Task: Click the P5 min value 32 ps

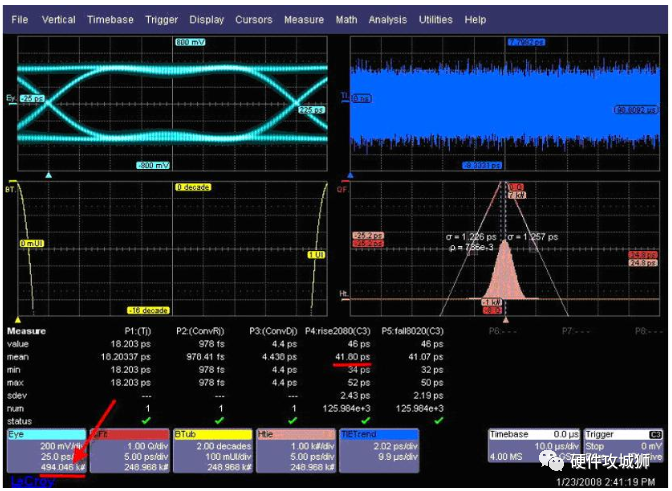Action: point(432,370)
